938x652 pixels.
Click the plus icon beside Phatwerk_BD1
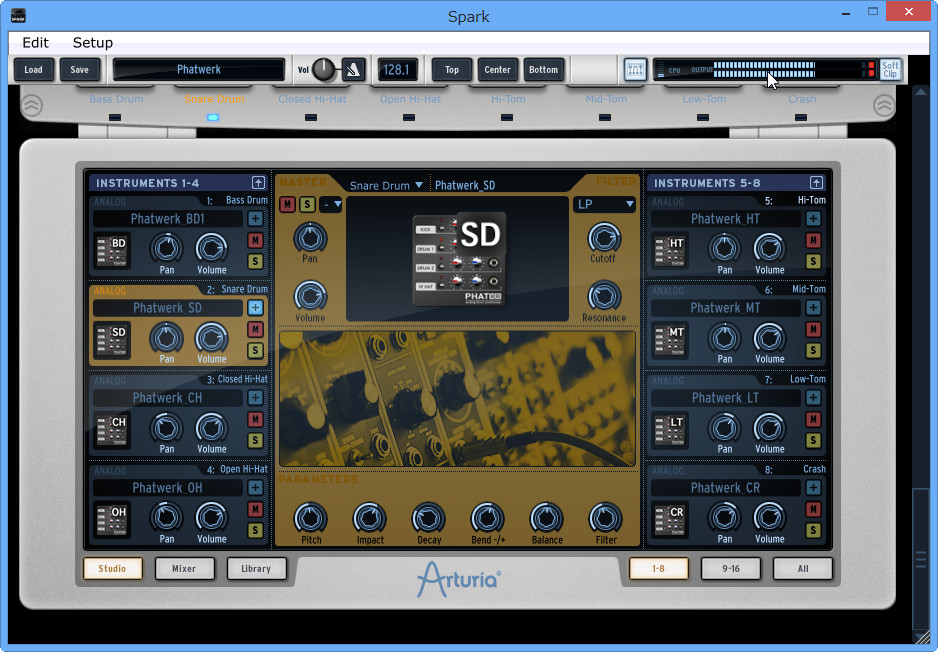tap(255, 218)
